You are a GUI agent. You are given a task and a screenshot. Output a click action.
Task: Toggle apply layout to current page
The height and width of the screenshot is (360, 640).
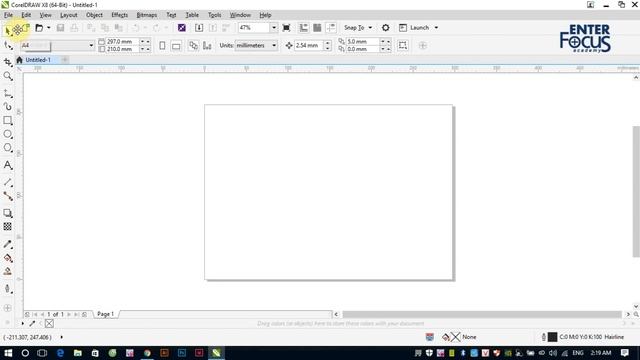[207, 45]
